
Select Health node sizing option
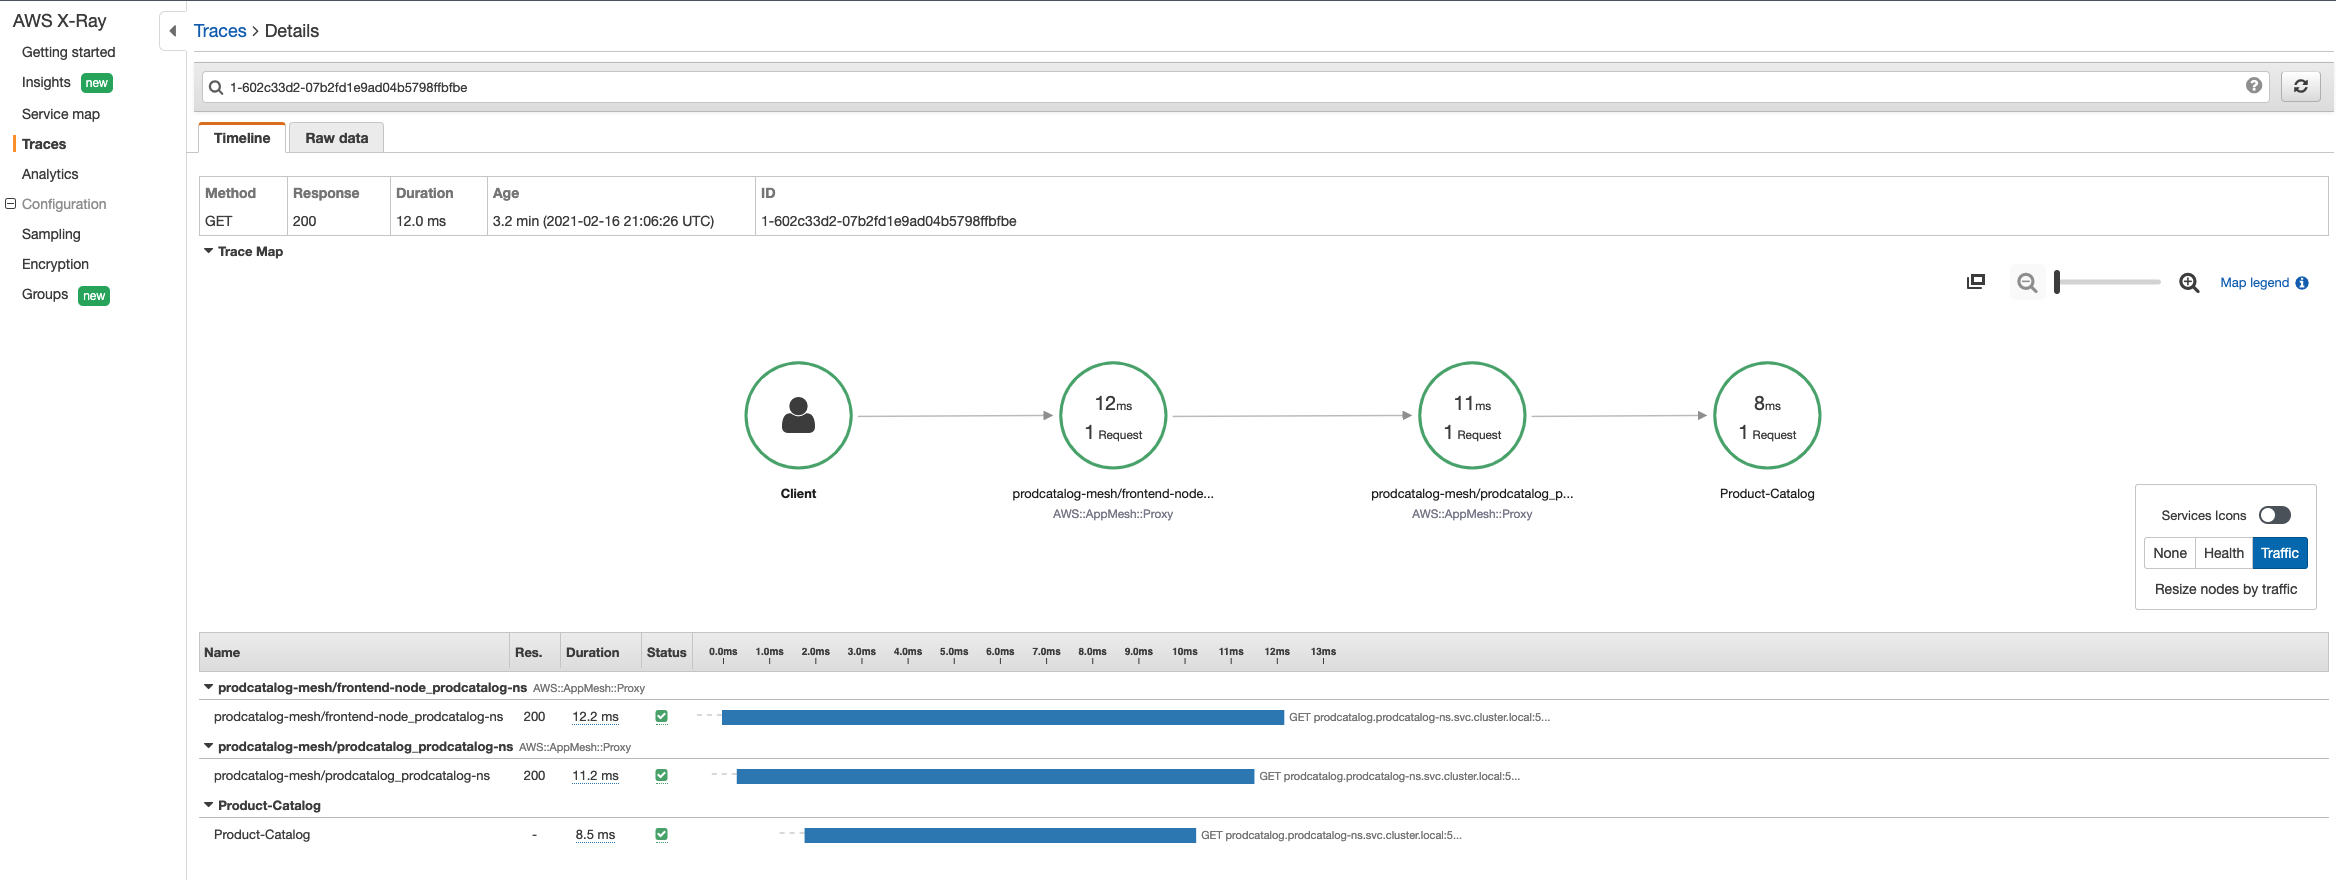coord(2224,553)
